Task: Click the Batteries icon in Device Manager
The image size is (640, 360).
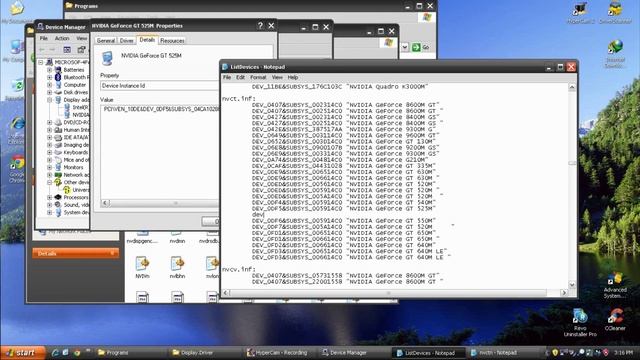Action: click(x=58, y=70)
